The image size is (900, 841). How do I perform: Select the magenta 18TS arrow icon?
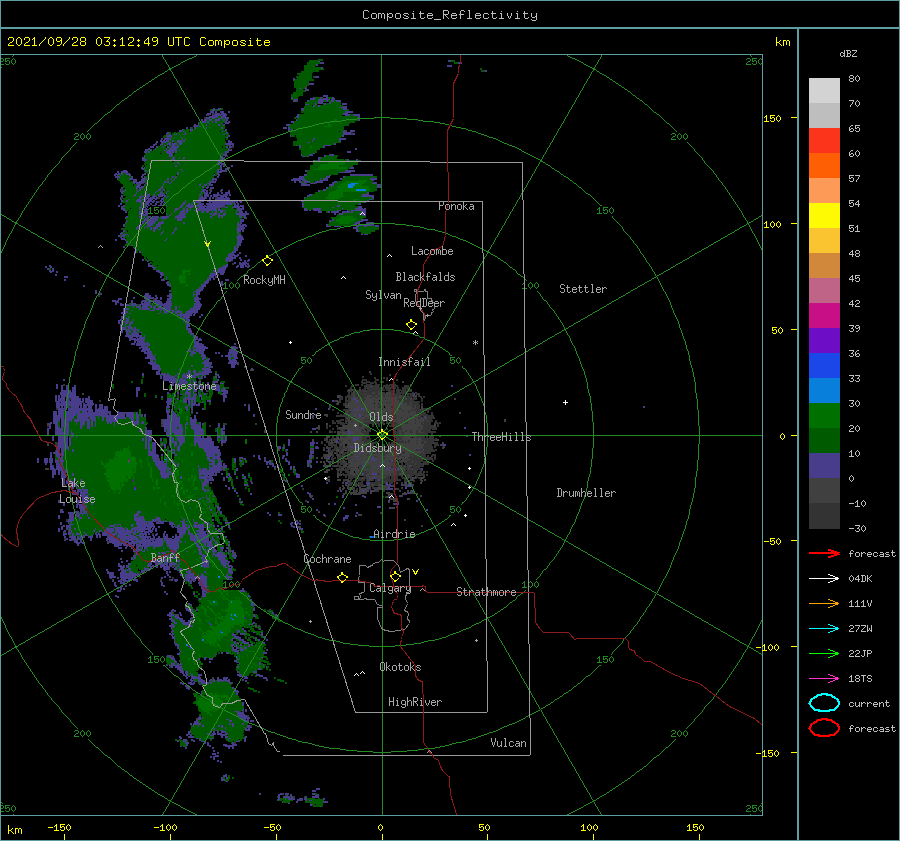pyautogui.click(x=824, y=678)
